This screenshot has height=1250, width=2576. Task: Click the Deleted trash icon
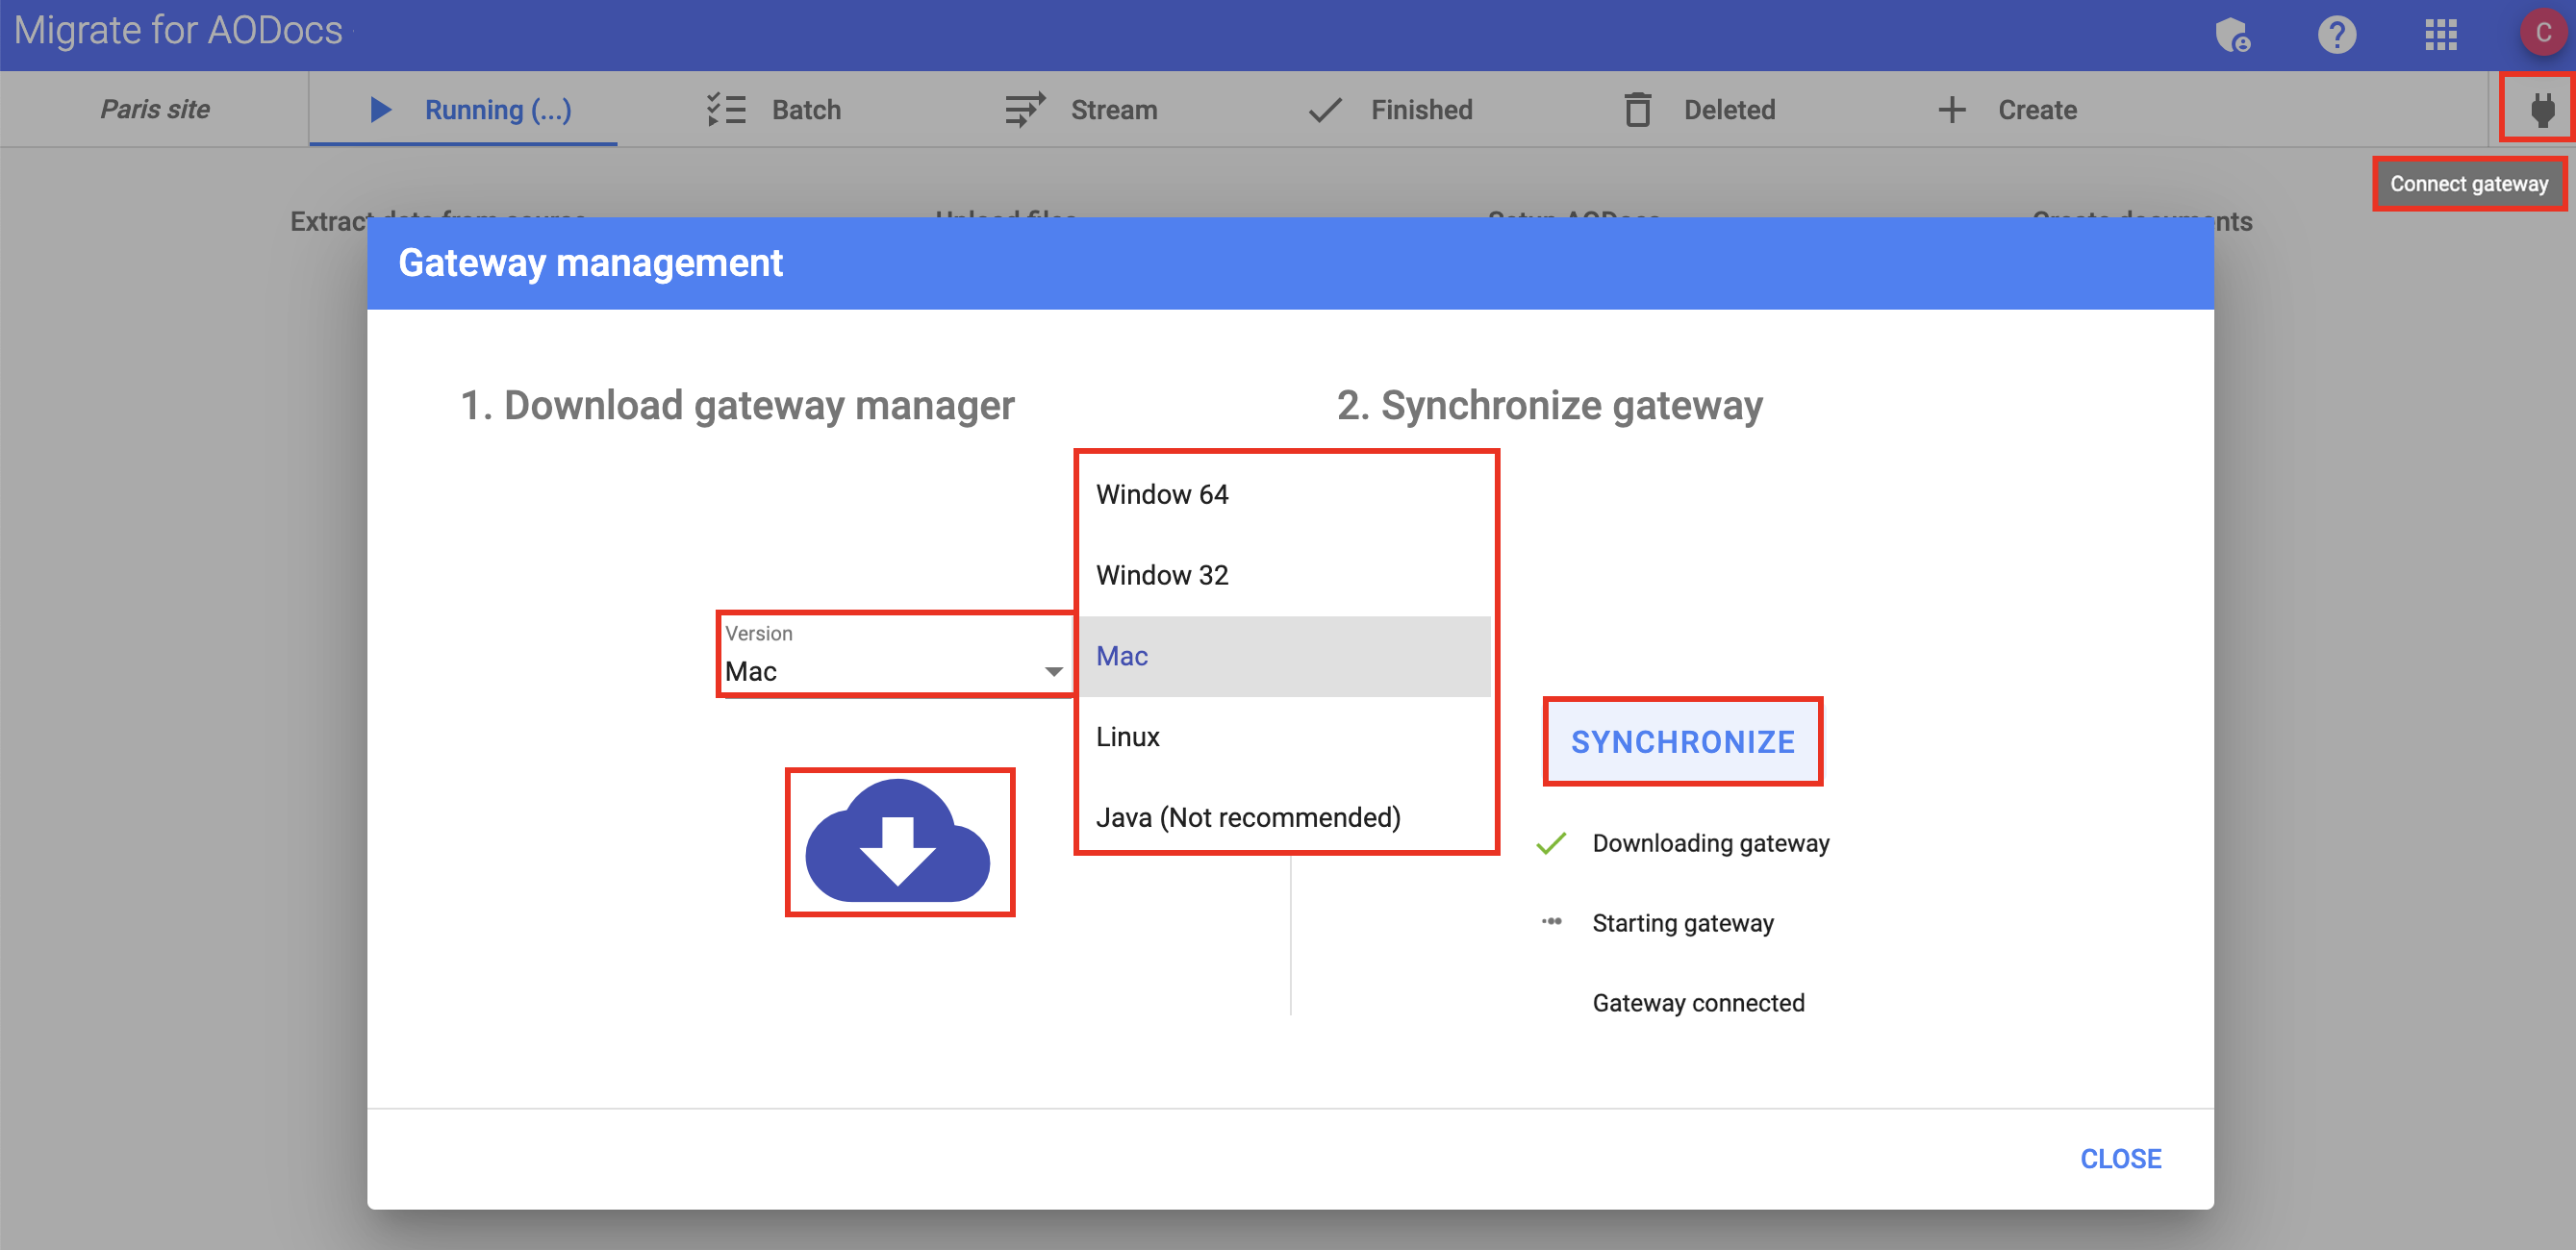pos(1637,109)
